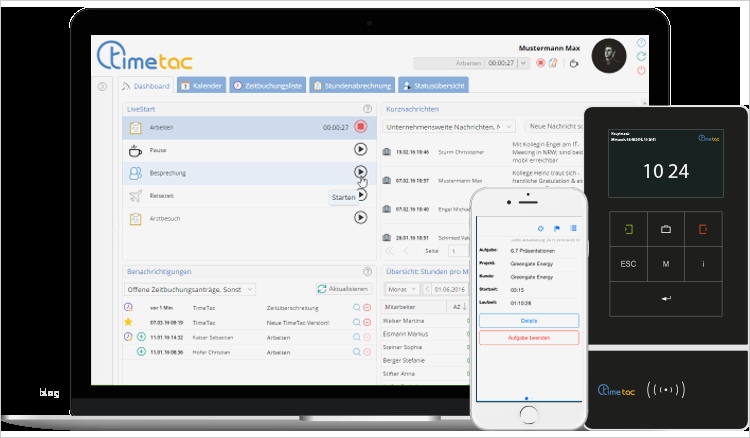
Task: Open the Zeitbuchungsliste tab
Action: point(267,86)
